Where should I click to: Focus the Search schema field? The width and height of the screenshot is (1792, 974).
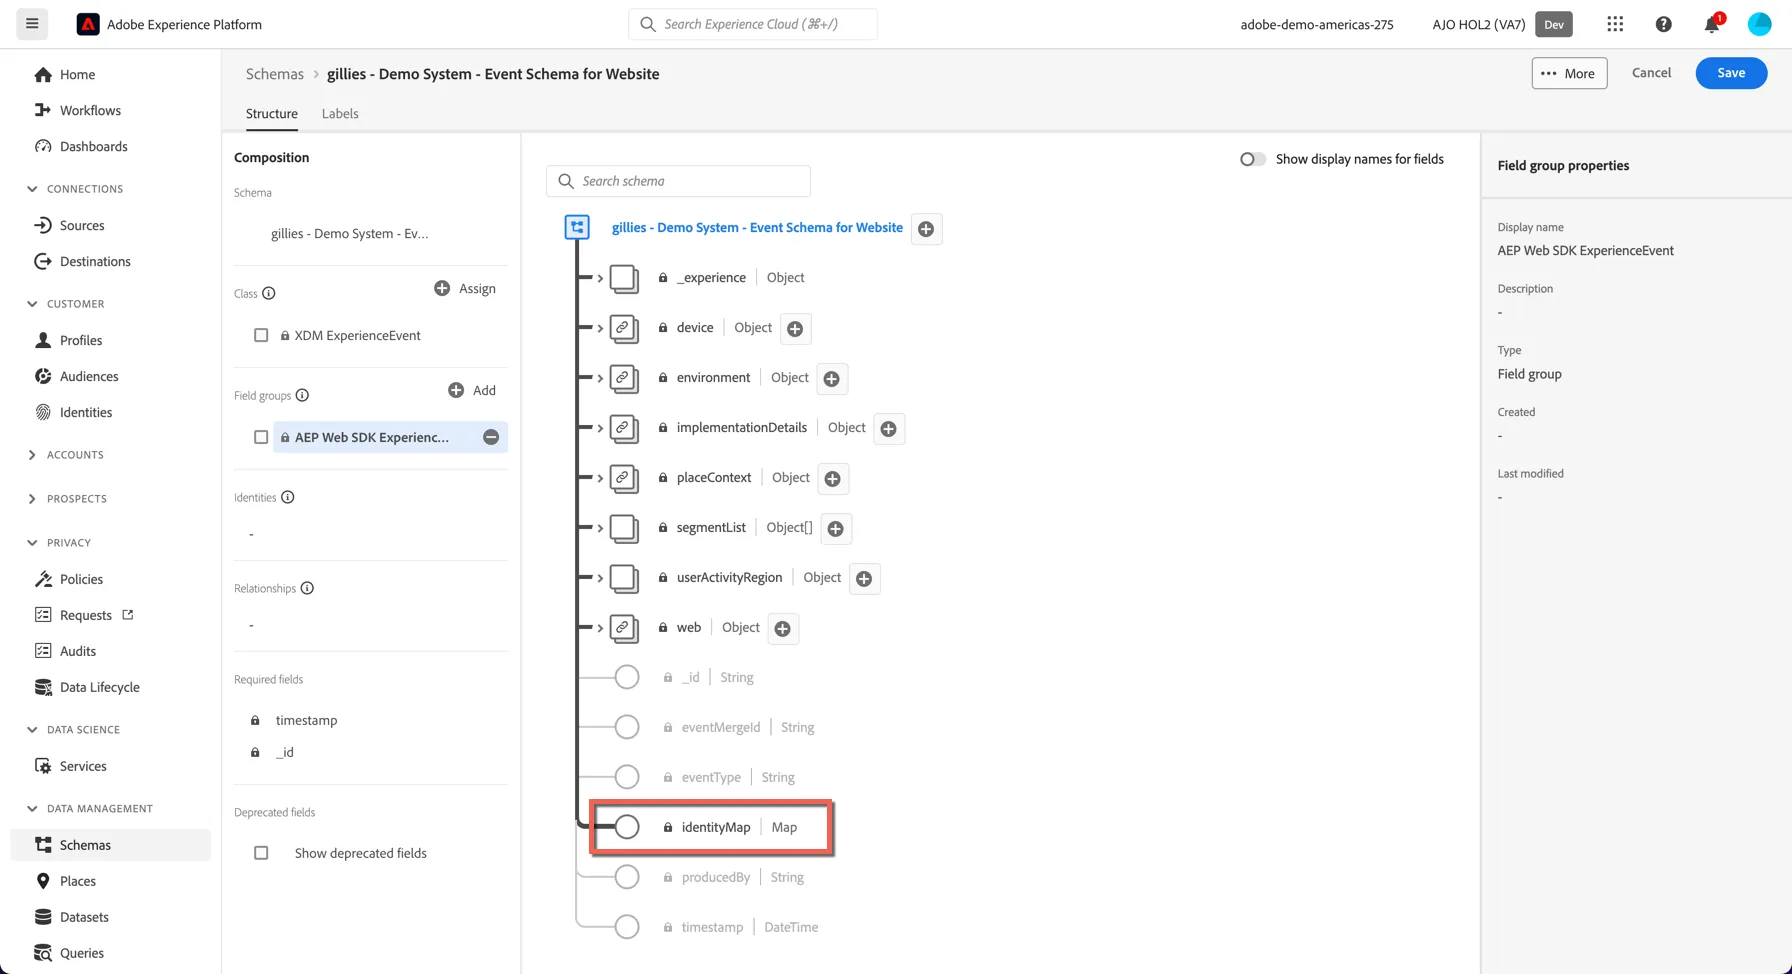pyautogui.click(x=678, y=181)
